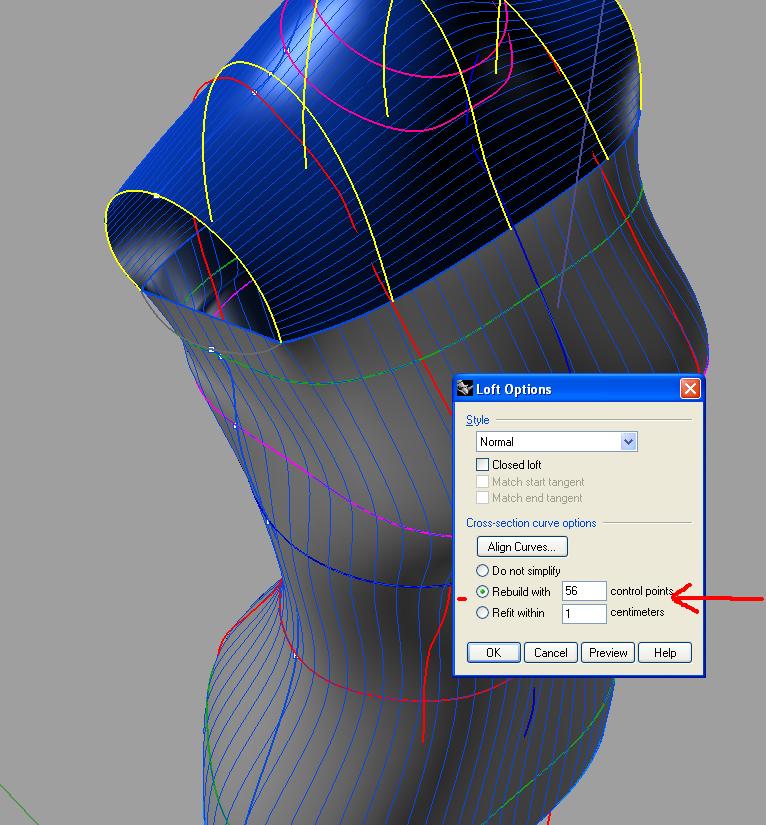Click the control points field showing 56
Screen dimensions: 766x825
pyautogui.click(x=584, y=591)
